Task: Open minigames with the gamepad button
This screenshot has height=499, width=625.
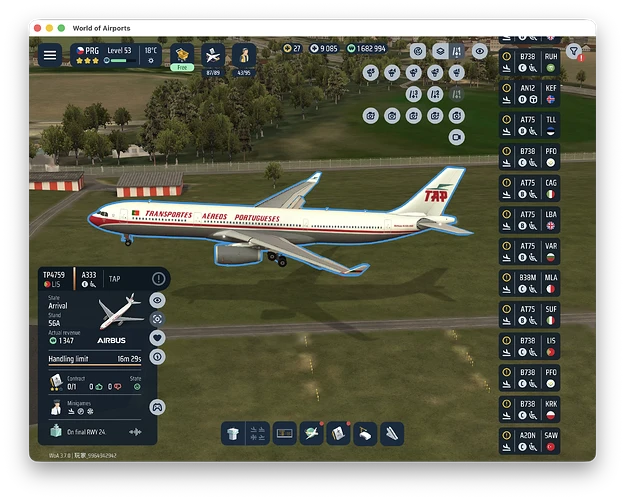Action: [x=157, y=407]
